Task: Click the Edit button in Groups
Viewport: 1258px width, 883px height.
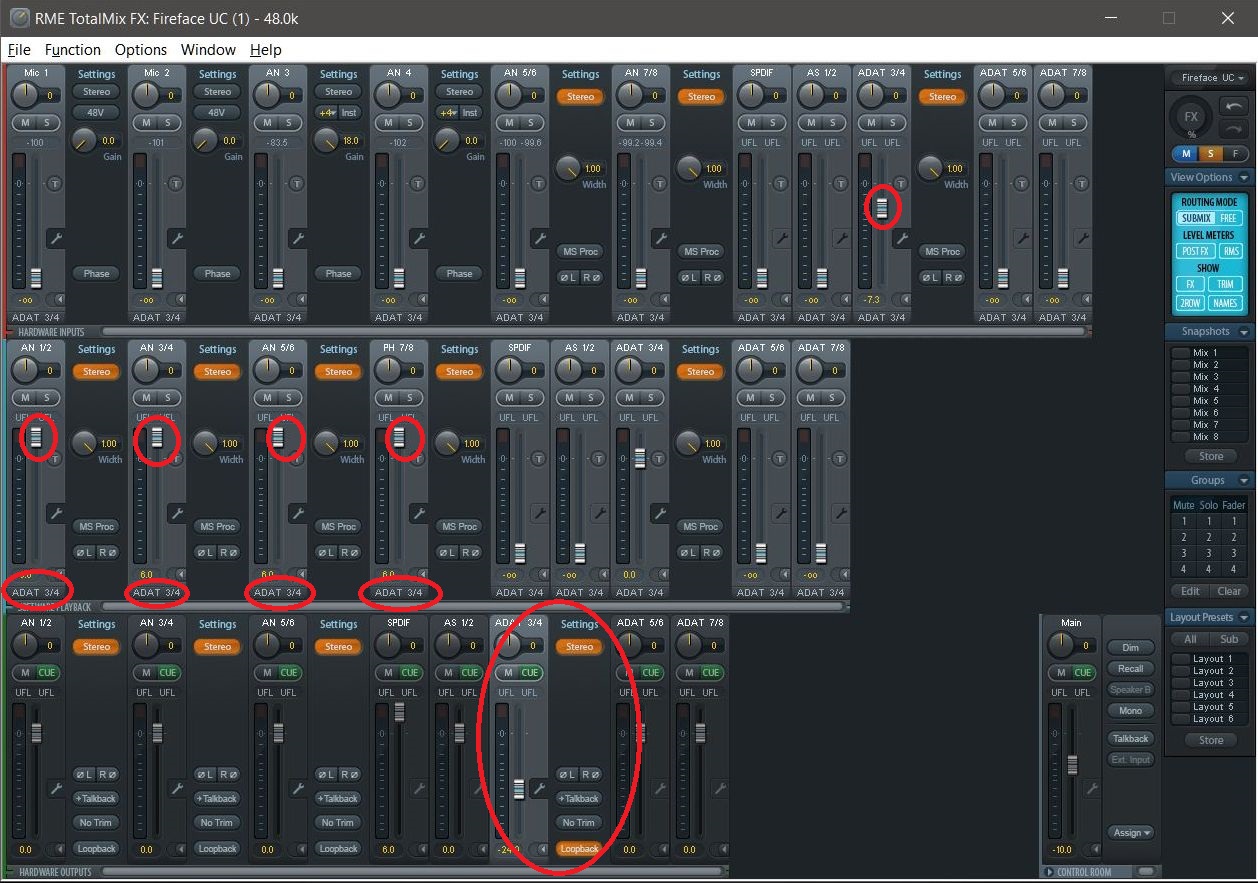Action: (1190, 591)
